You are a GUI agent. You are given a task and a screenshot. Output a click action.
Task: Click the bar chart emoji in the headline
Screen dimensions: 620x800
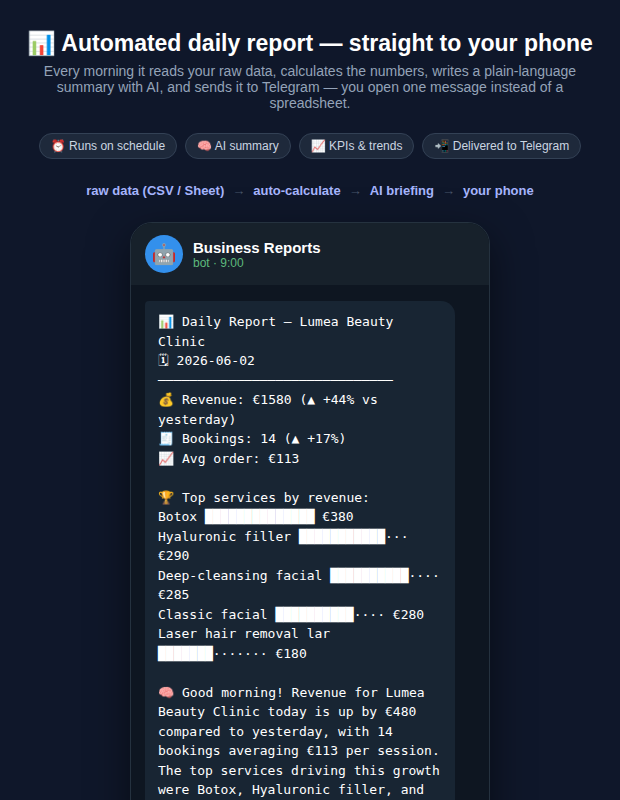point(41,43)
